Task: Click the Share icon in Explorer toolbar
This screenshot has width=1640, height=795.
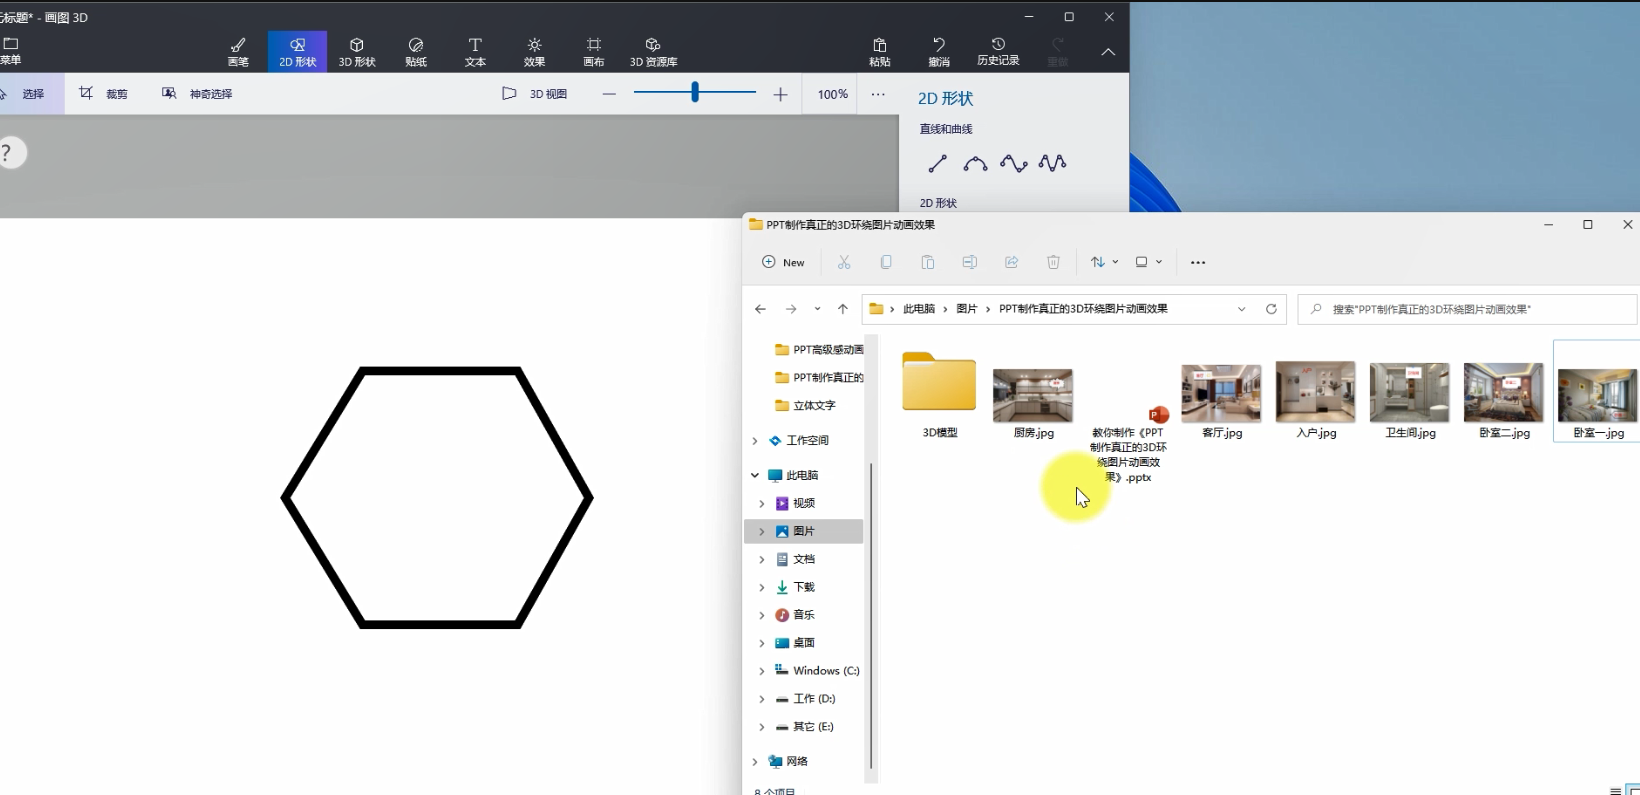Action: [1011, 262]
